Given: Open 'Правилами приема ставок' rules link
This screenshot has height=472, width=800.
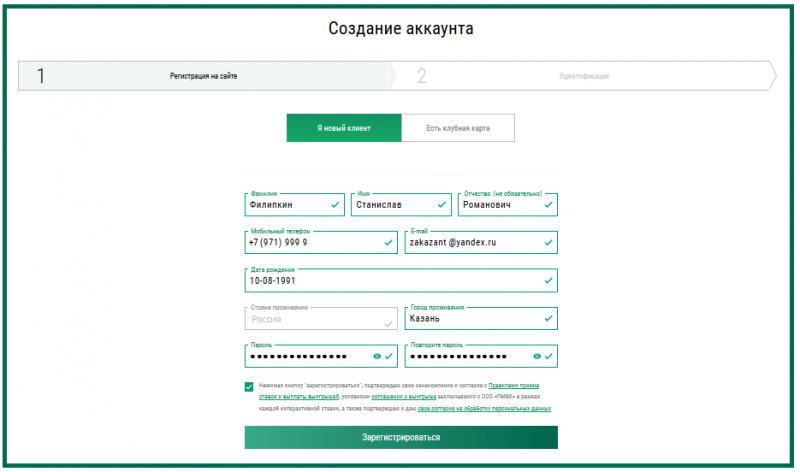Looking at the screenshot, I should click(x=399, y=391).
